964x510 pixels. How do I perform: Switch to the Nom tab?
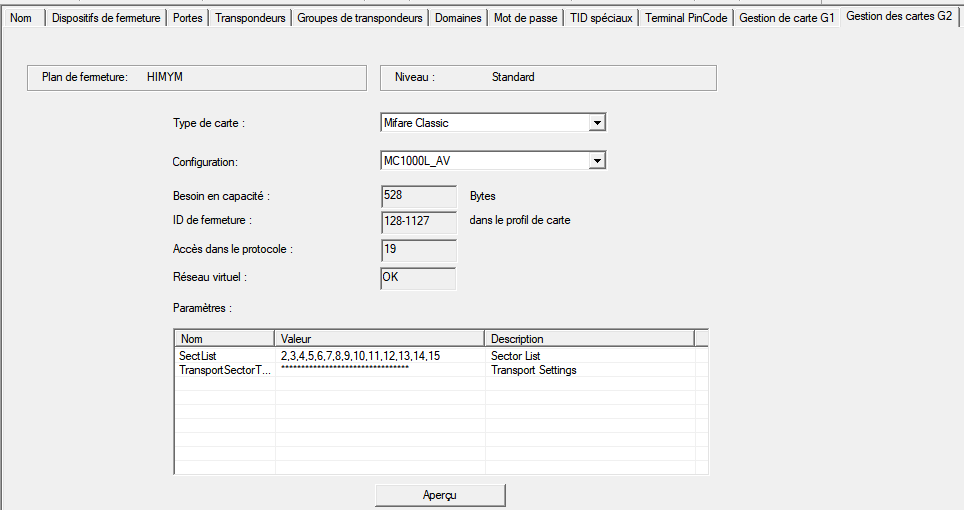21,18
